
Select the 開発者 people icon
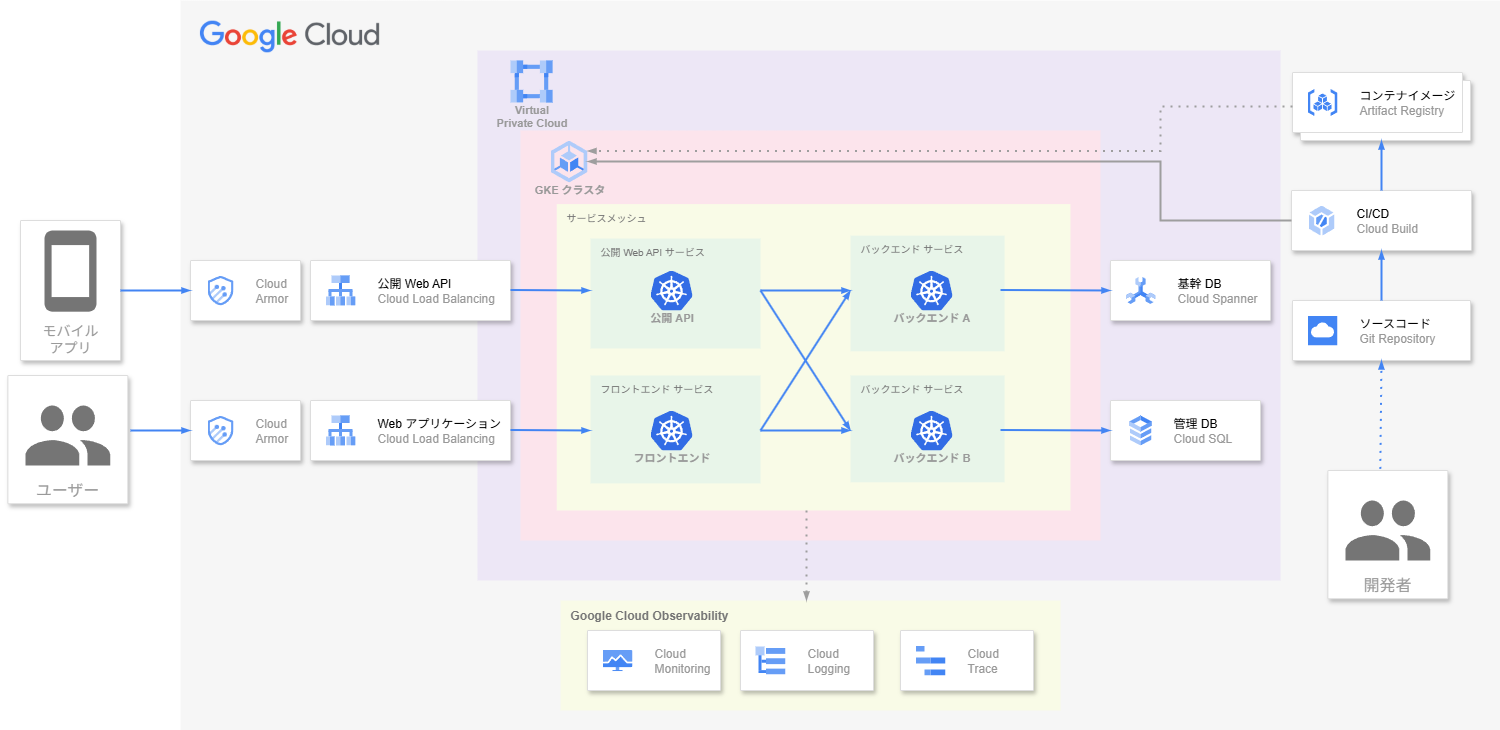(1387, 531)
